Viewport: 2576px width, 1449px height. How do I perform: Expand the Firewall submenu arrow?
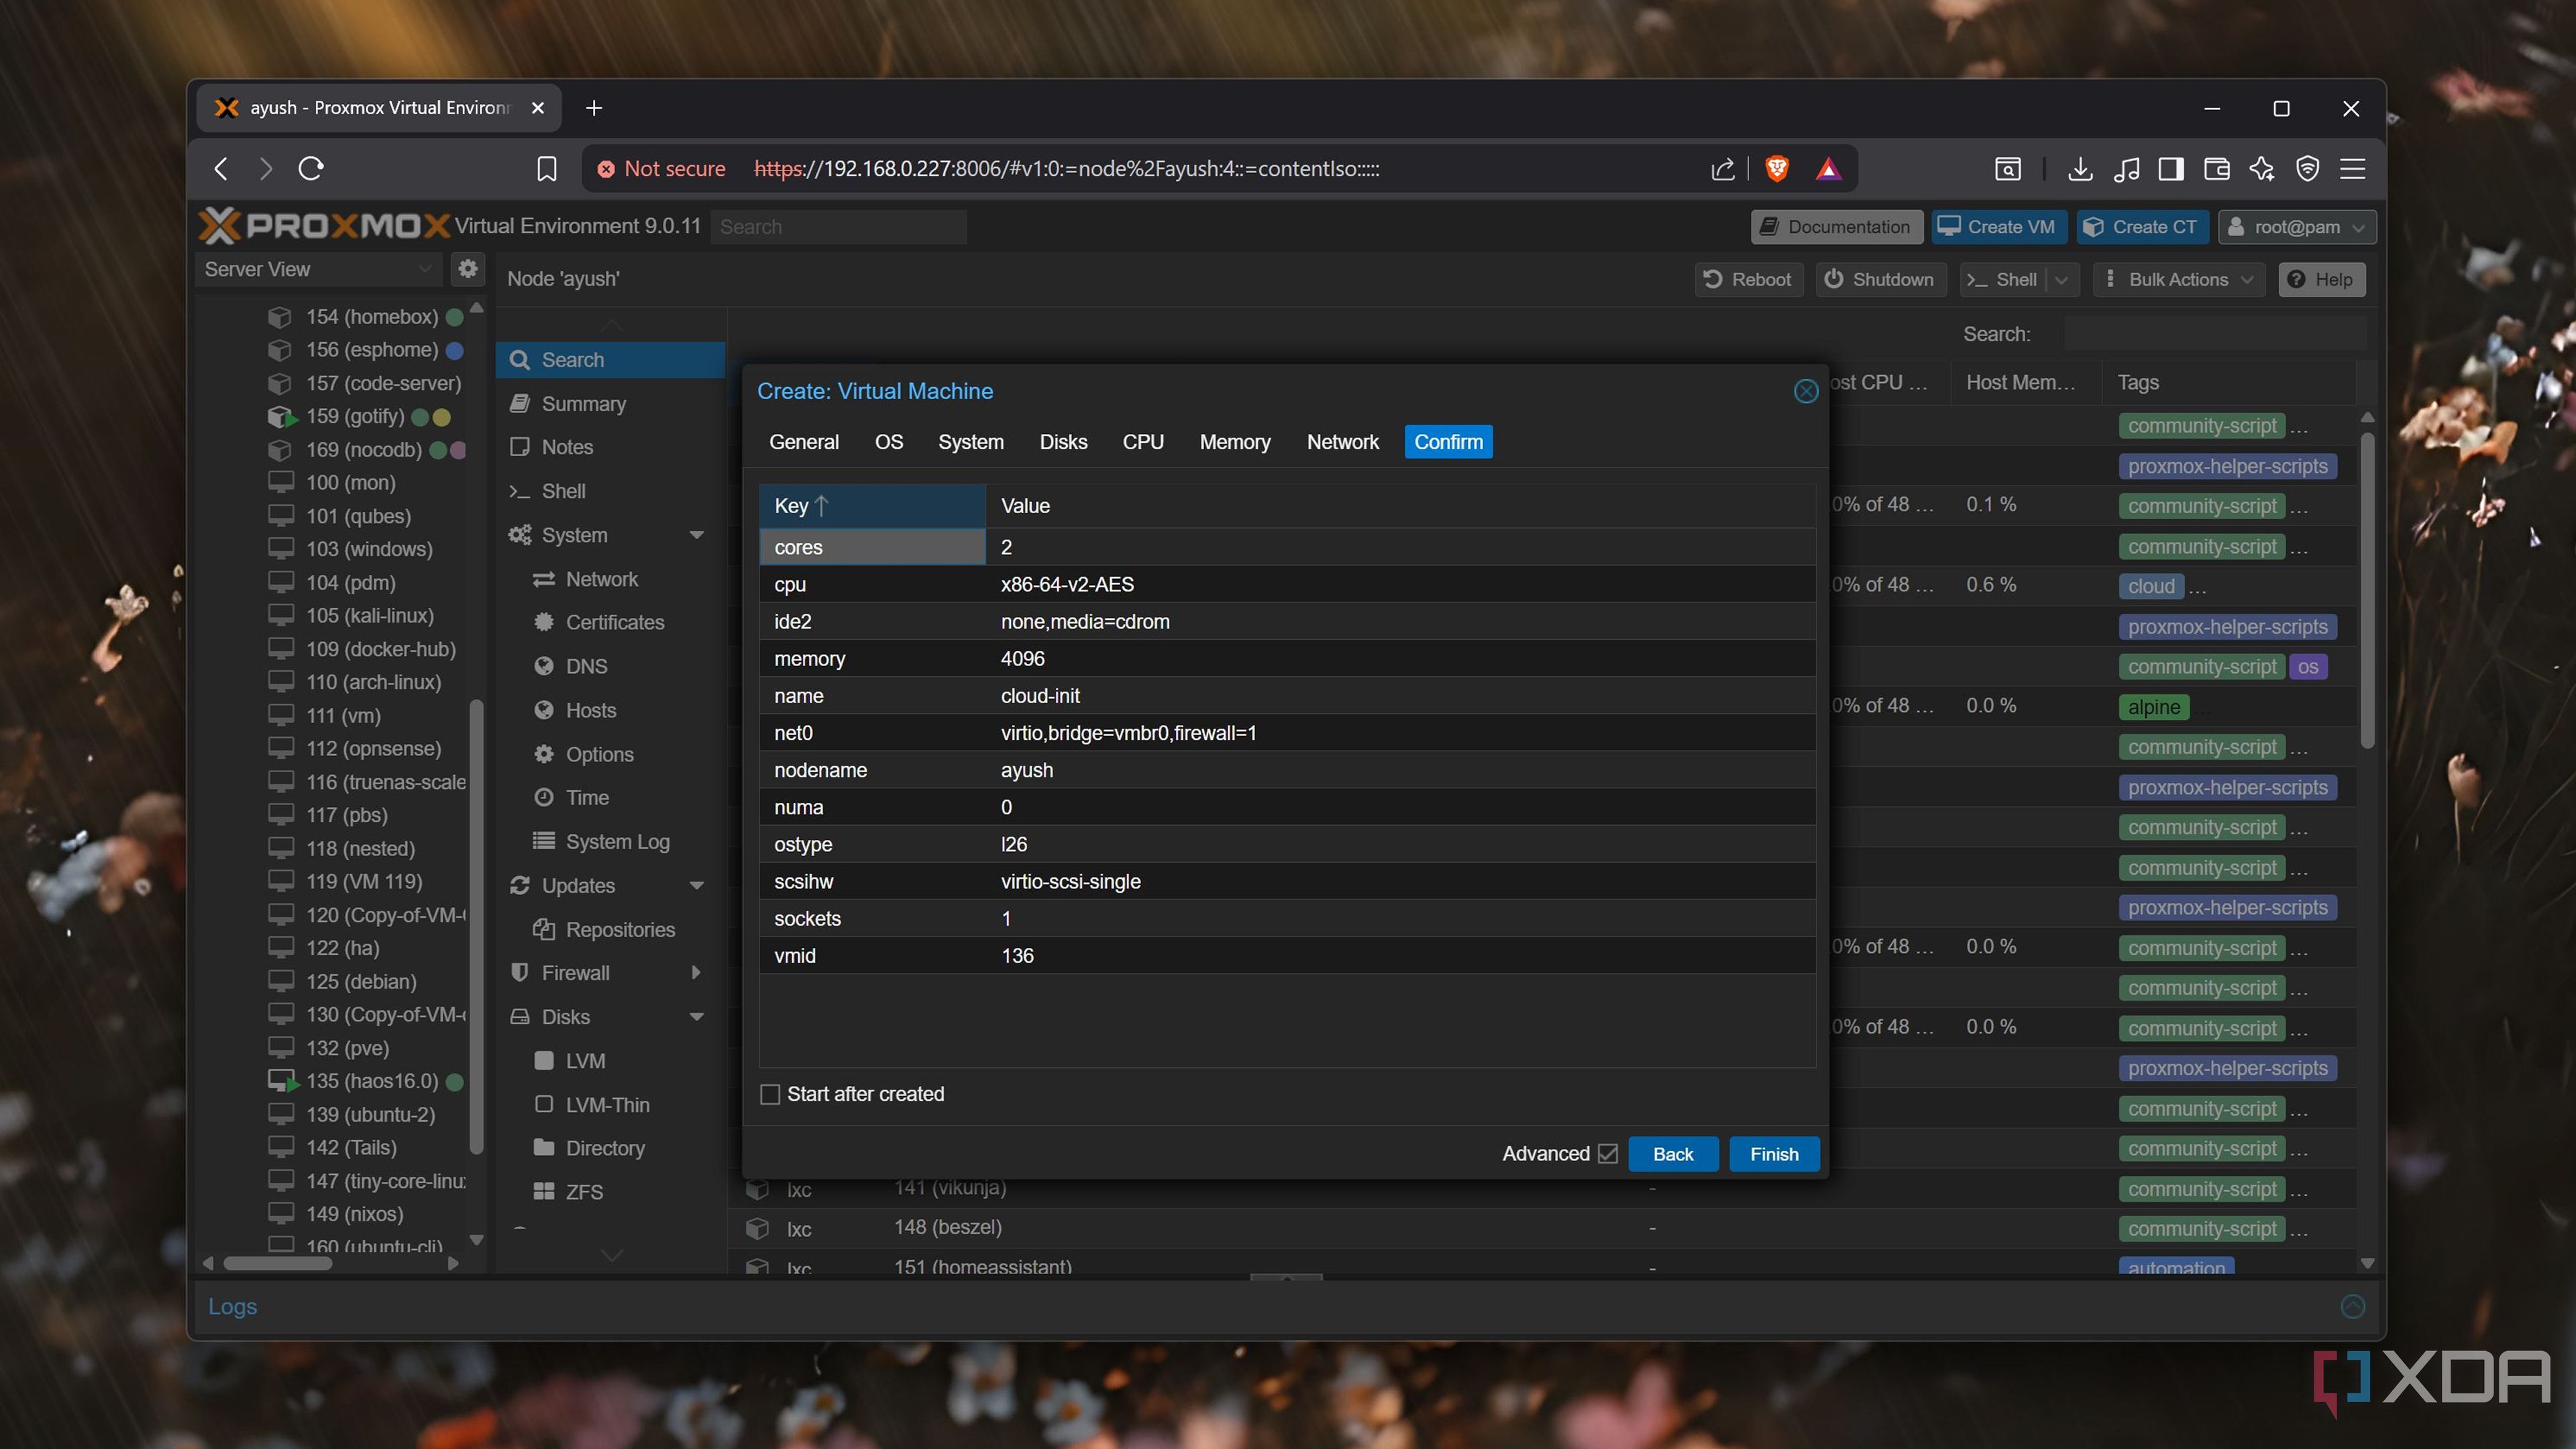point(696,973)
